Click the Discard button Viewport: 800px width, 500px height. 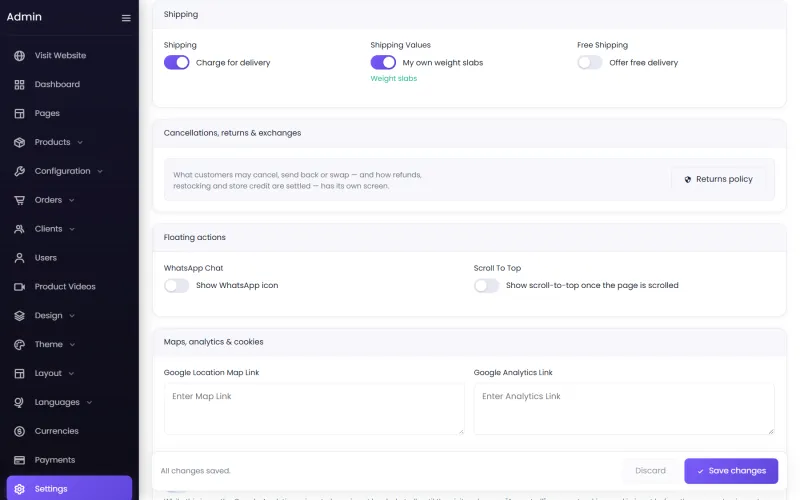point(650,471)
